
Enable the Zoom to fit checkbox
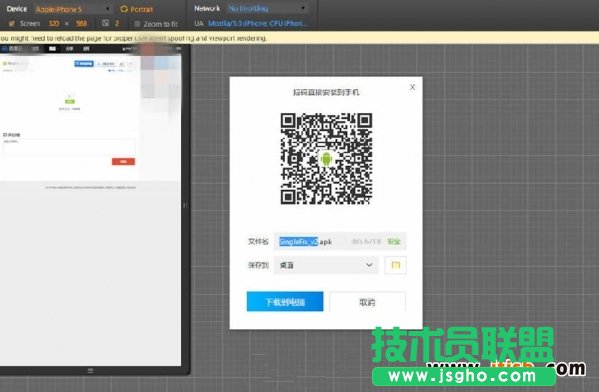click(137, 24)
